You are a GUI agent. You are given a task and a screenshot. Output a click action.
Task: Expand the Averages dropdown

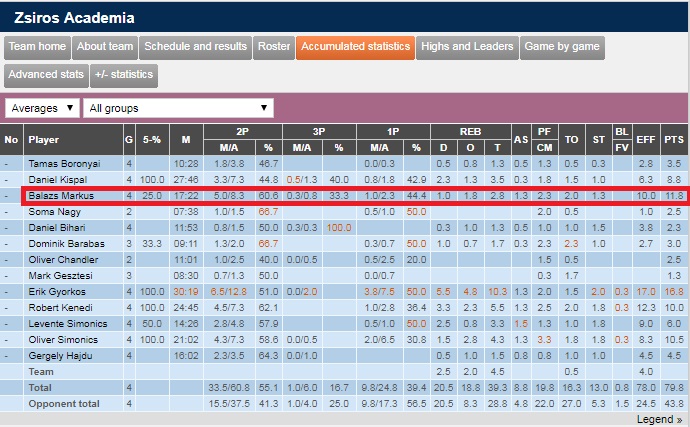coord(42,108)
